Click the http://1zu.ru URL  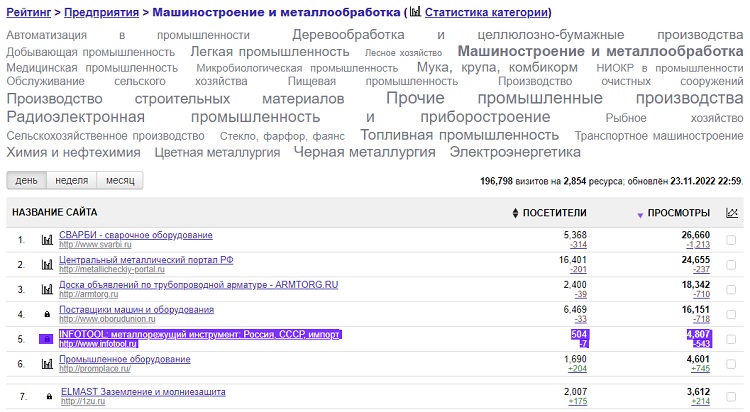83,401
